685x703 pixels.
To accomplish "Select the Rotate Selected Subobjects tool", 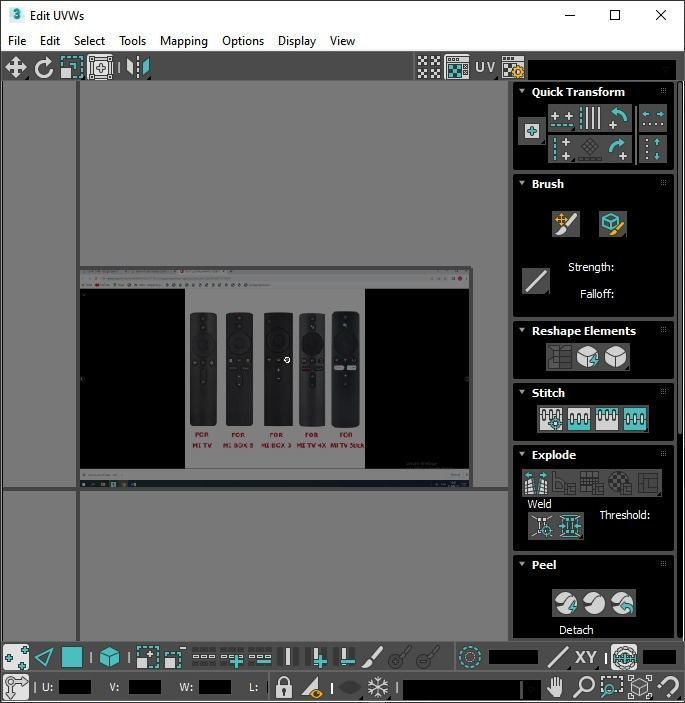I will click(44, 68).
